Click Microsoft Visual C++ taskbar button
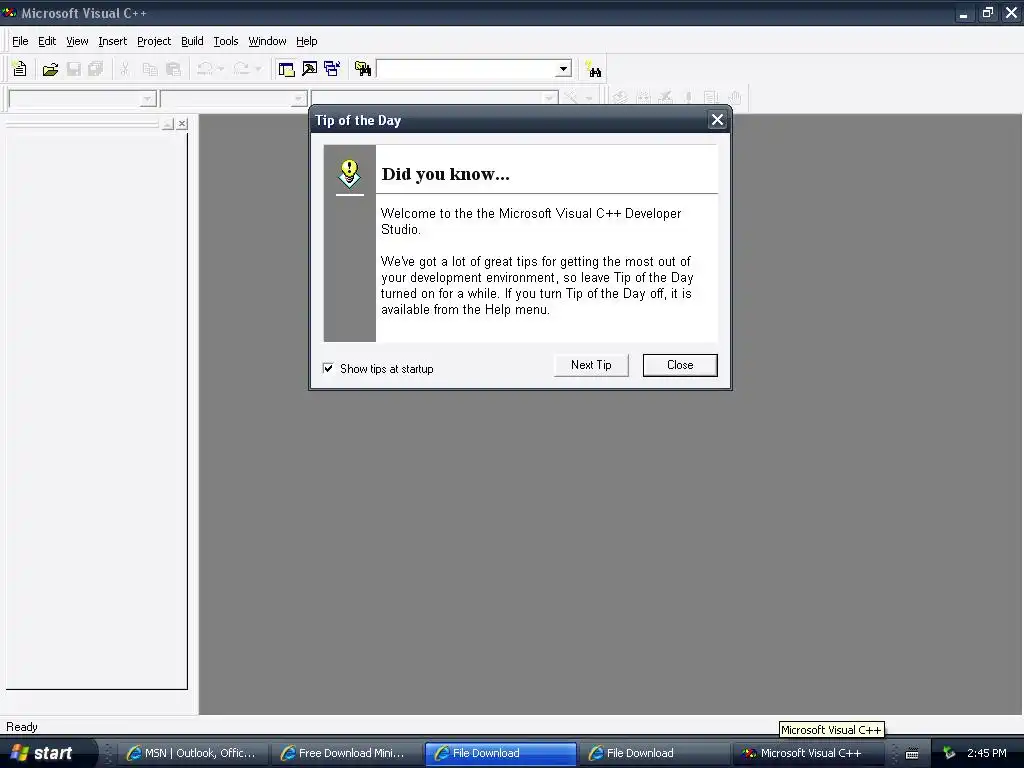Image resolution: width=1024 pixels, height=768 pixels. (x=808, y=753)
